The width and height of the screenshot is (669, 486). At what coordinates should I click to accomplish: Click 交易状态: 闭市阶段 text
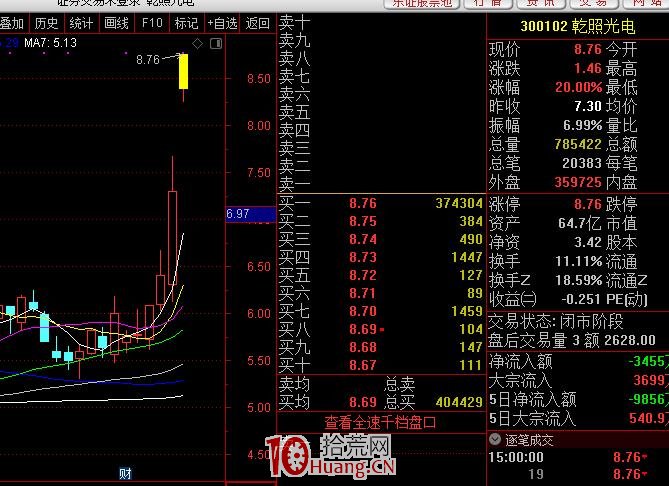point(556,321)
